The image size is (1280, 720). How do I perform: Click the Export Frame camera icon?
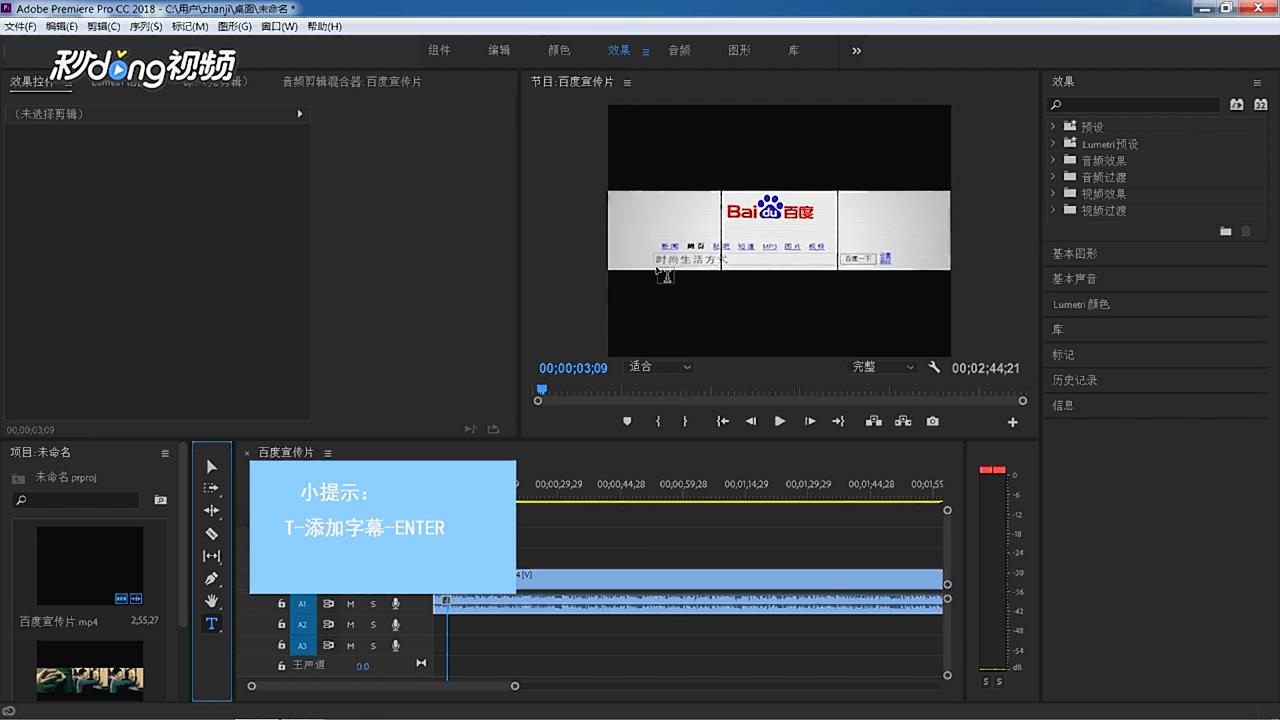(x=932, y=421)
